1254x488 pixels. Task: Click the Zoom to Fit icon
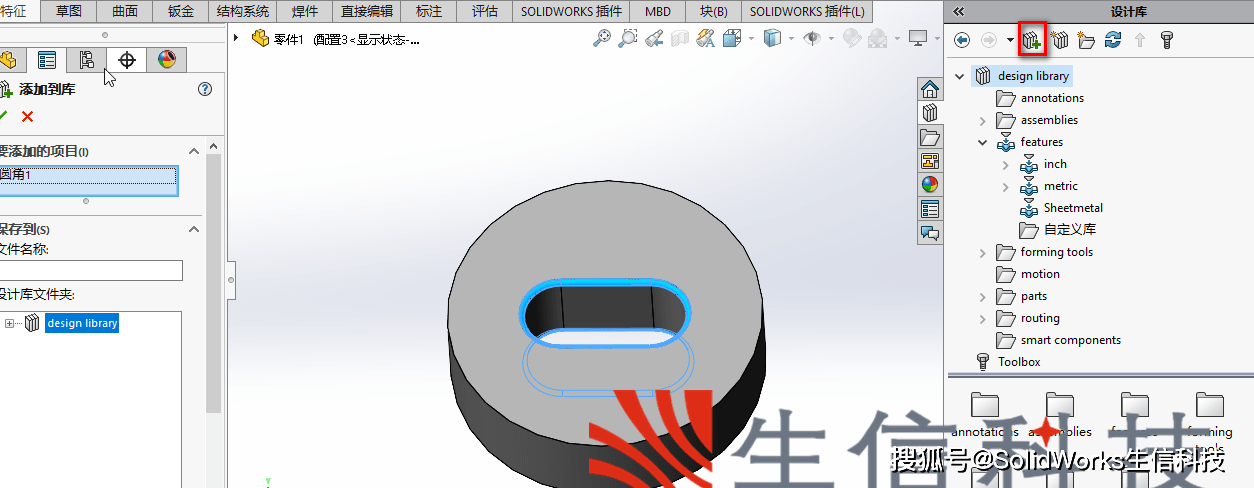[601, 39]
